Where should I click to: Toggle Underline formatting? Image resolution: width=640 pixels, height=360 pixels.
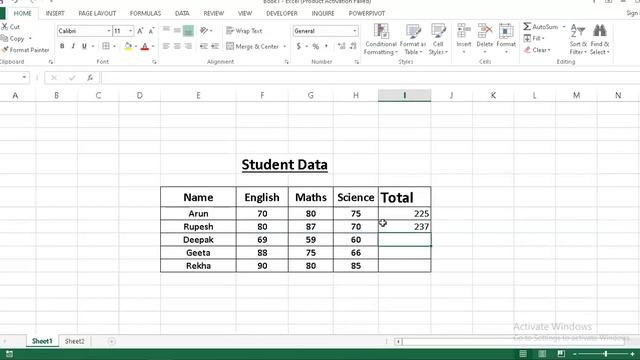coord(84,46)
